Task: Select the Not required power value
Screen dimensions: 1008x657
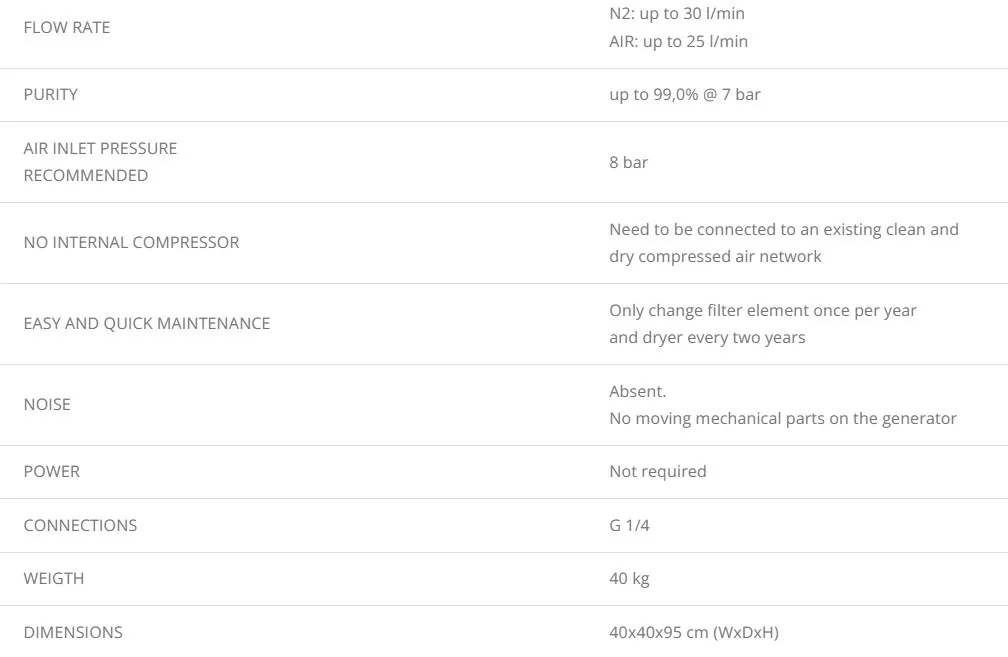Action: (658, 471)
